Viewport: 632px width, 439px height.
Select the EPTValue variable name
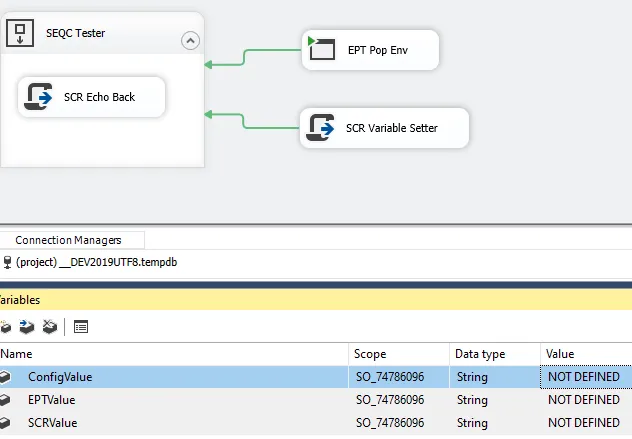(x=51, y=400)
